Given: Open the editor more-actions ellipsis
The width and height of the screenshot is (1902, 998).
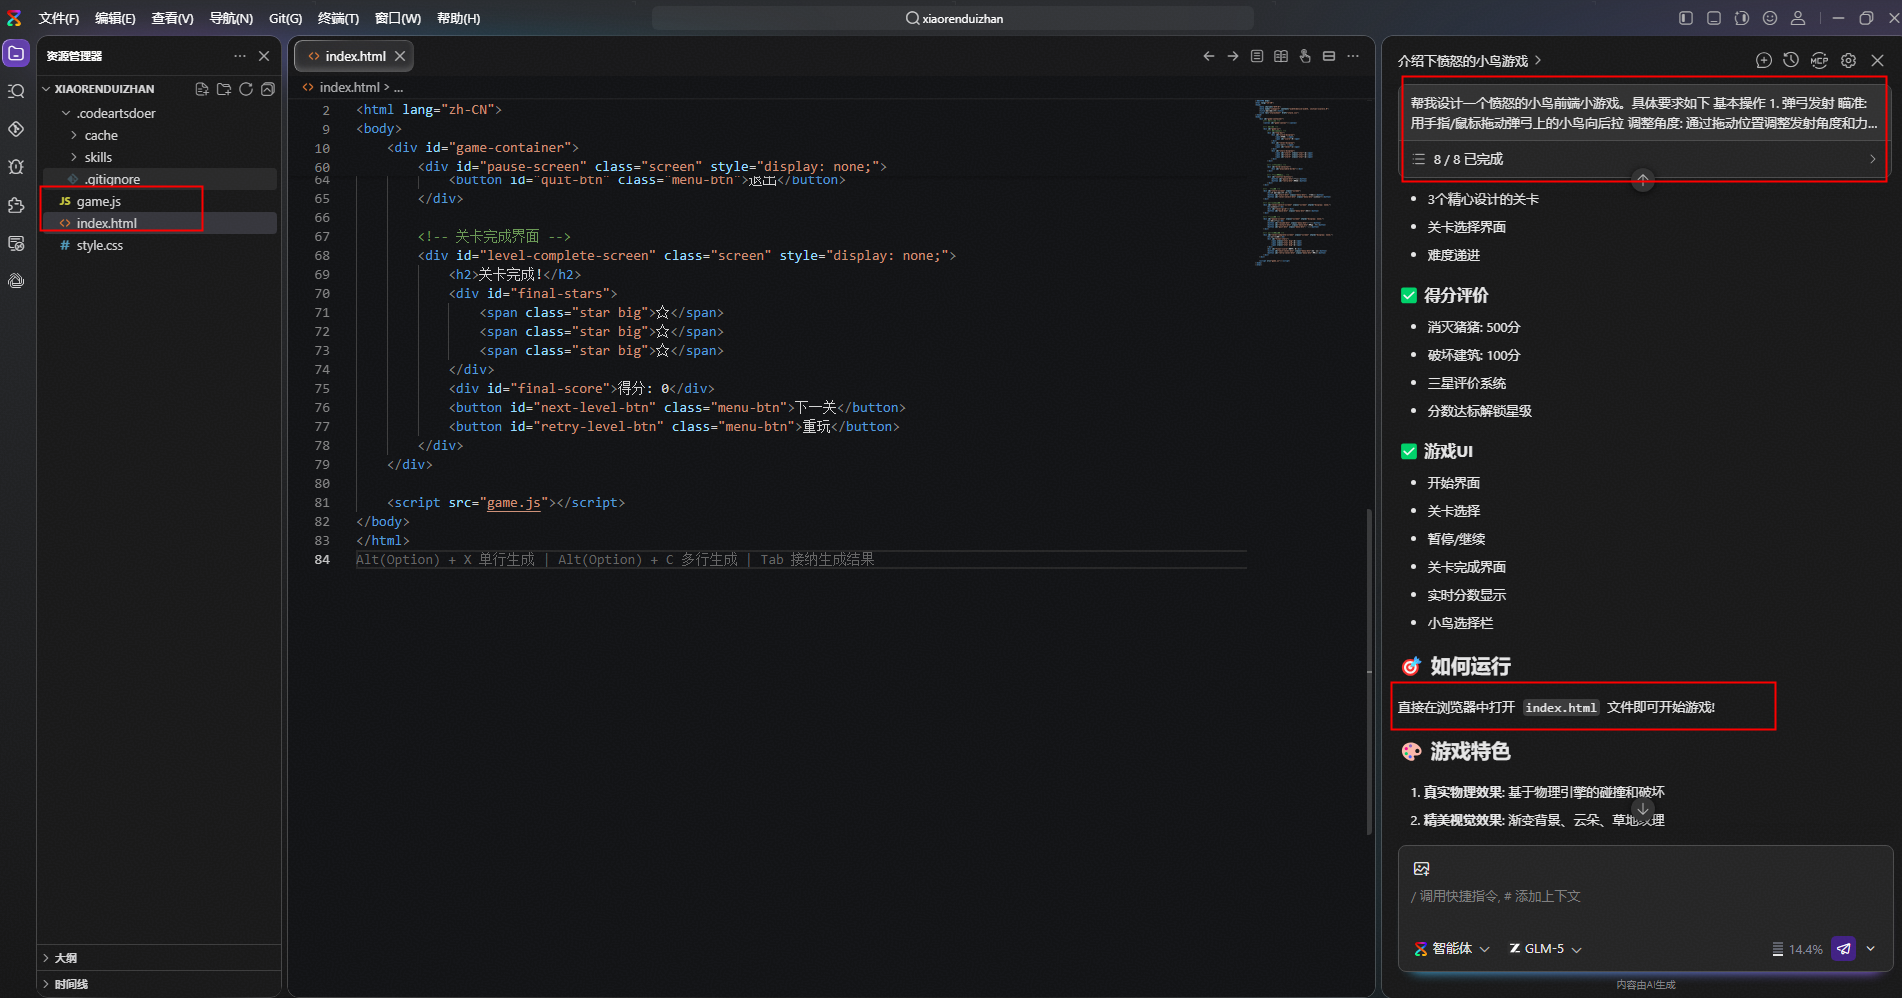Looking at the screenshot, I should click(1353, 56).
